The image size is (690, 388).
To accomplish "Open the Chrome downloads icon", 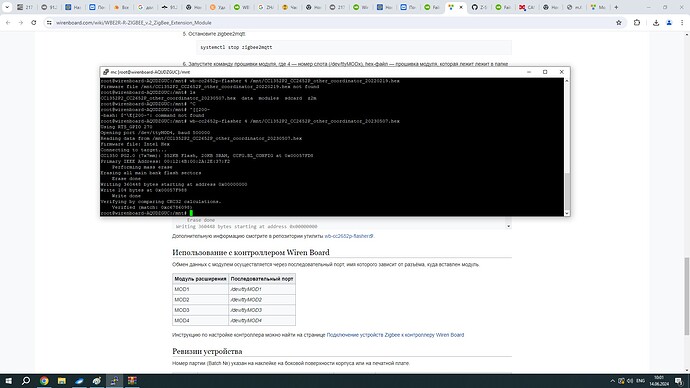I will point(656,22).
